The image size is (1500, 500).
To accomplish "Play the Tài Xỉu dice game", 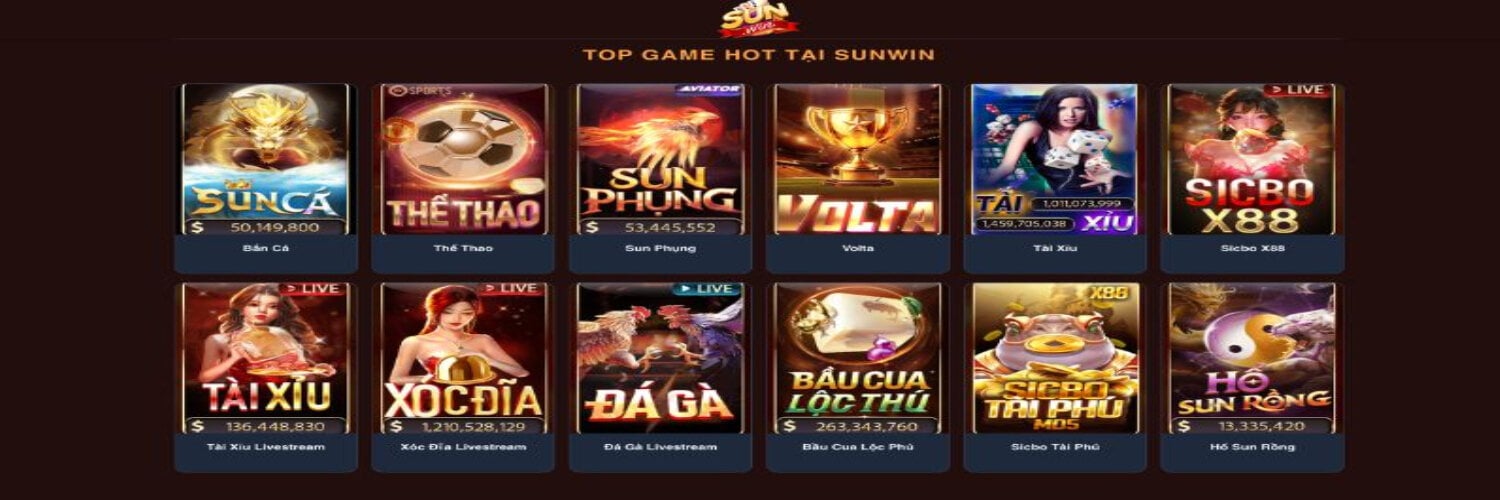I will (1055, 159).
